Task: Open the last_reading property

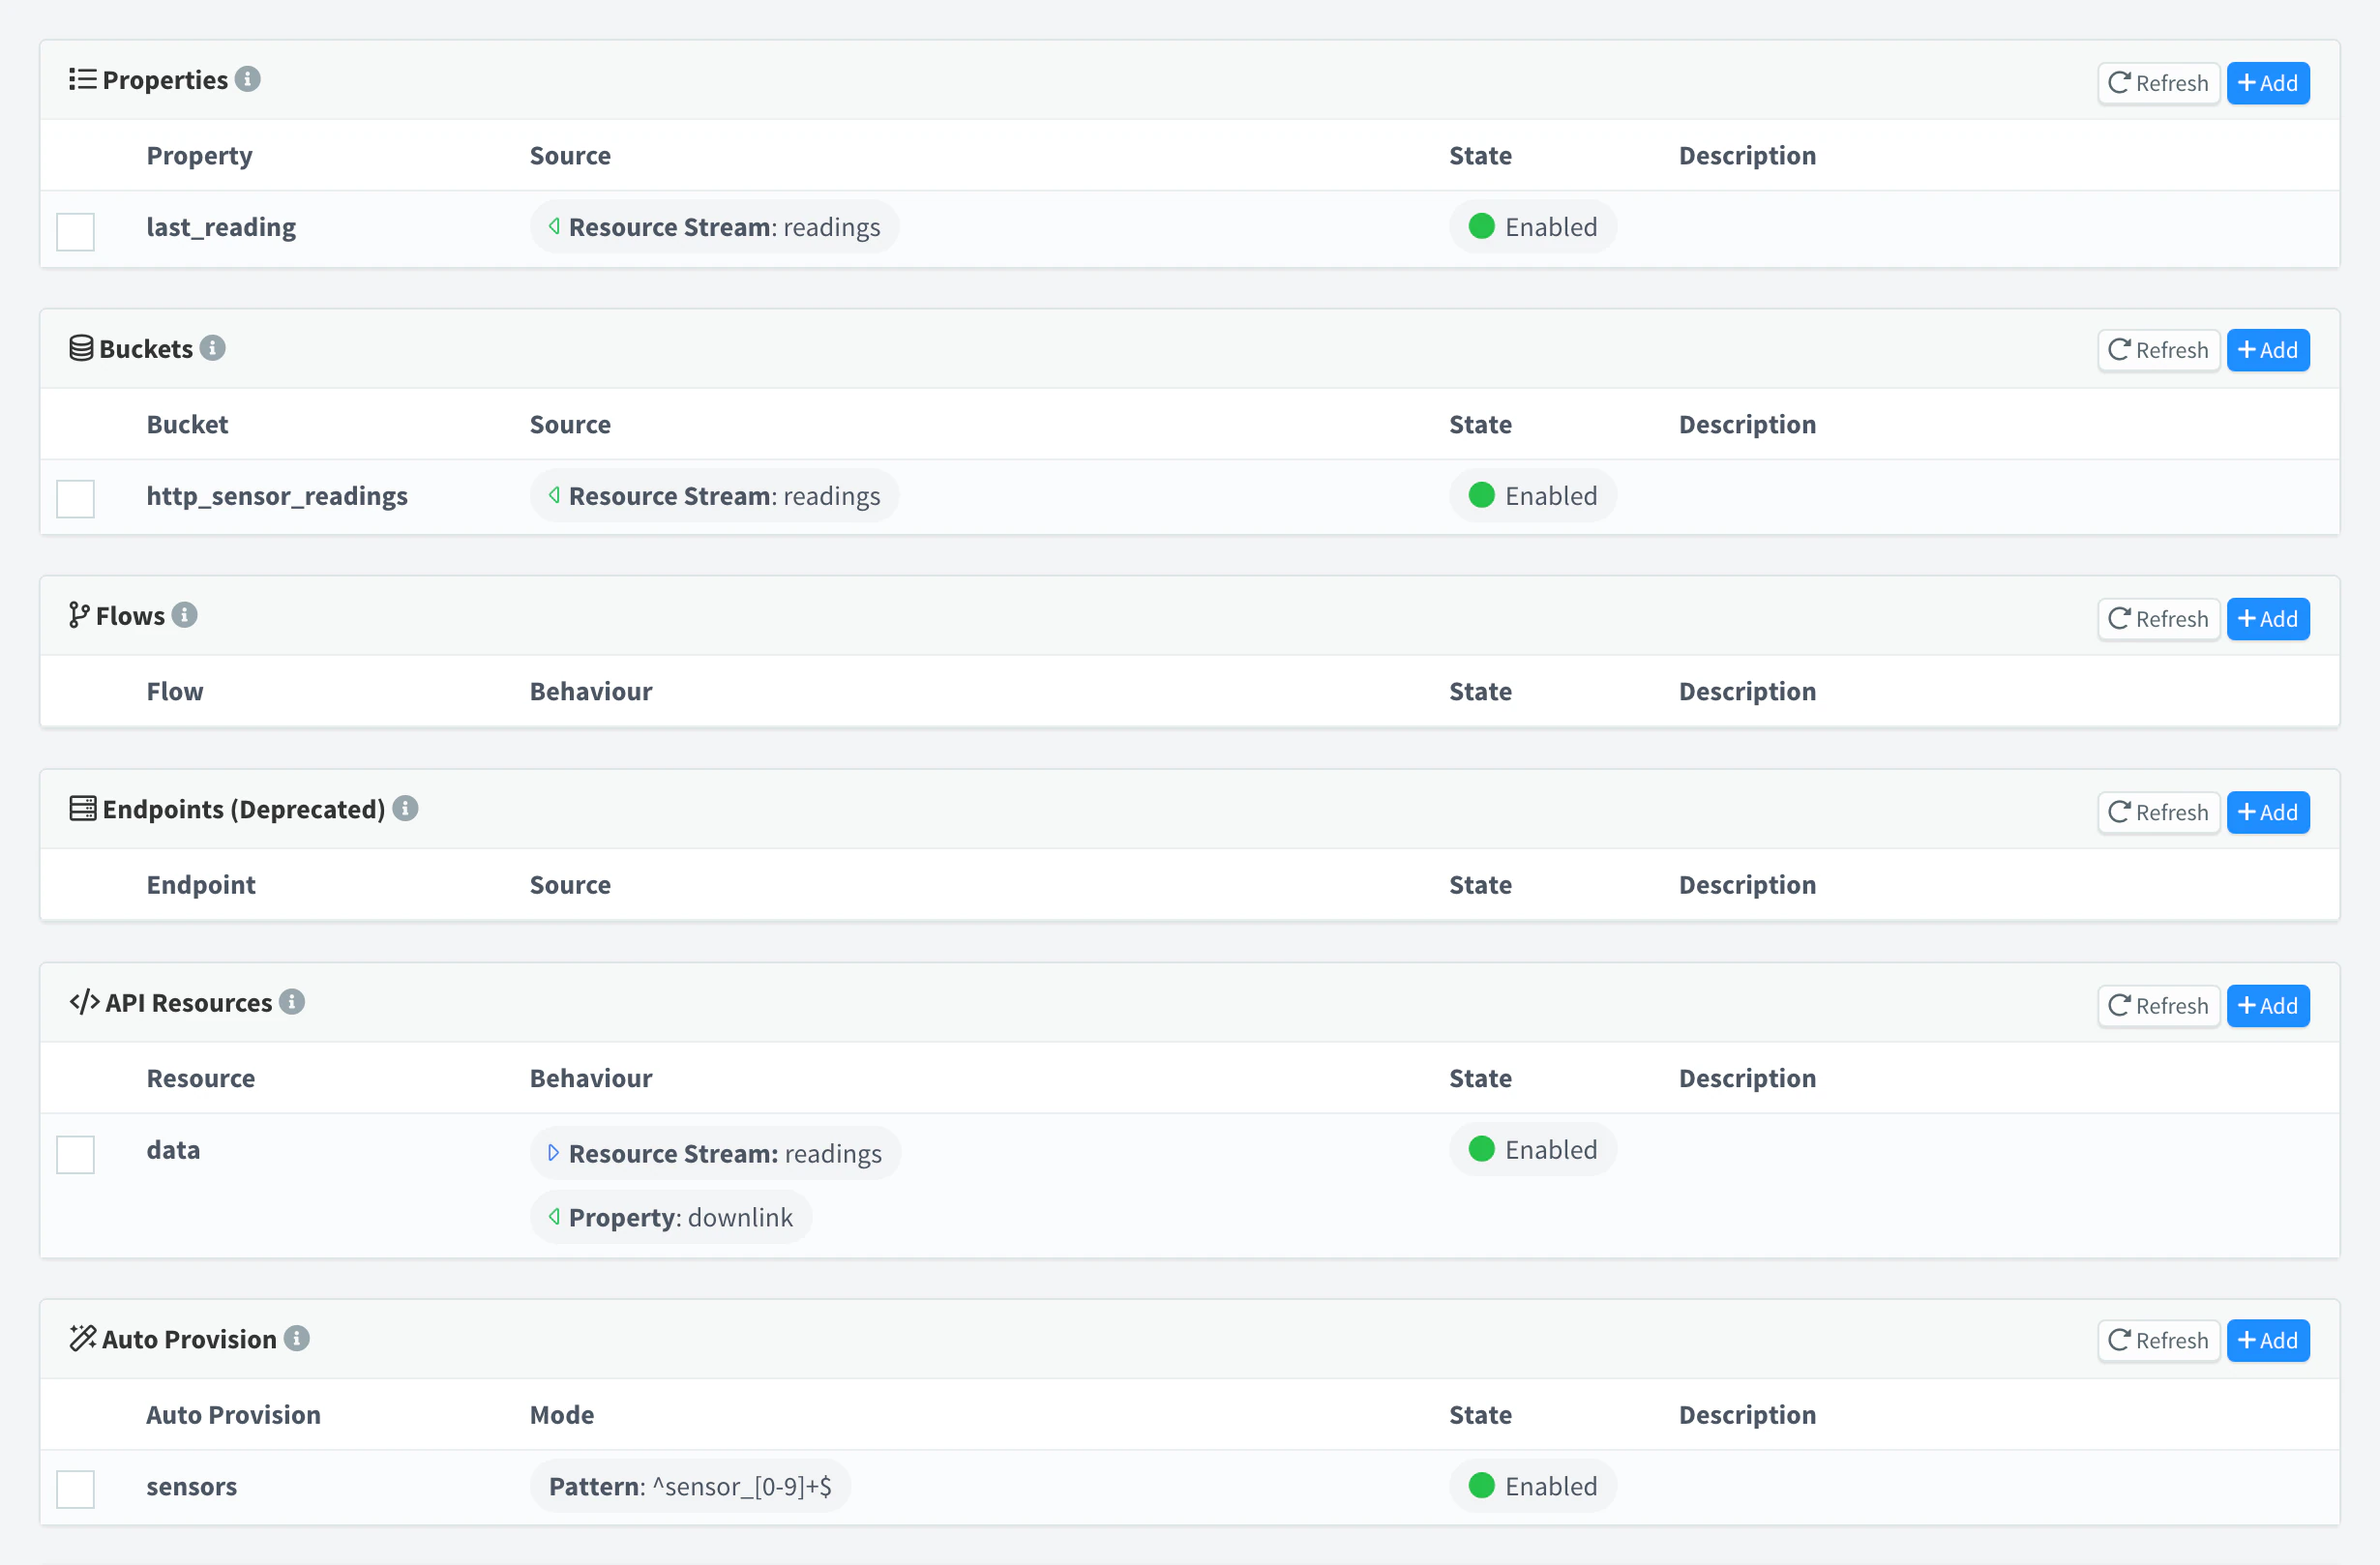Action: [221, 227]
